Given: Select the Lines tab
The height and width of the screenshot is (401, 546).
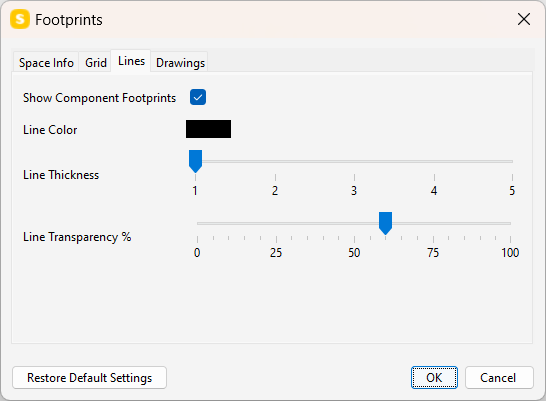Looking at the screenshot, I should (131, 61).
